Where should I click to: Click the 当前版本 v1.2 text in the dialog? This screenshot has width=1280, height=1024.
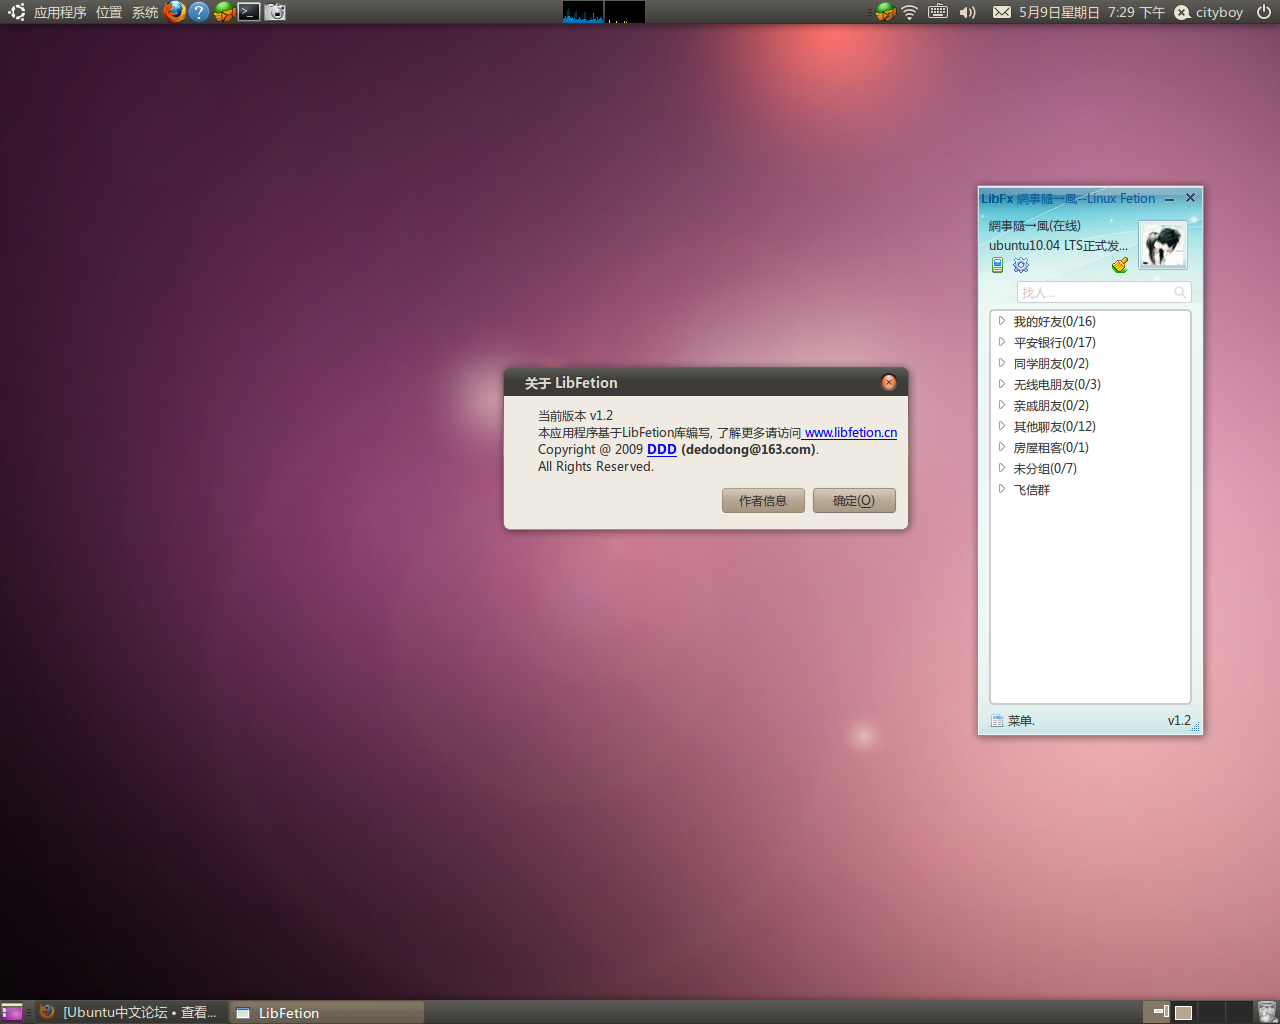coord(576,416)
